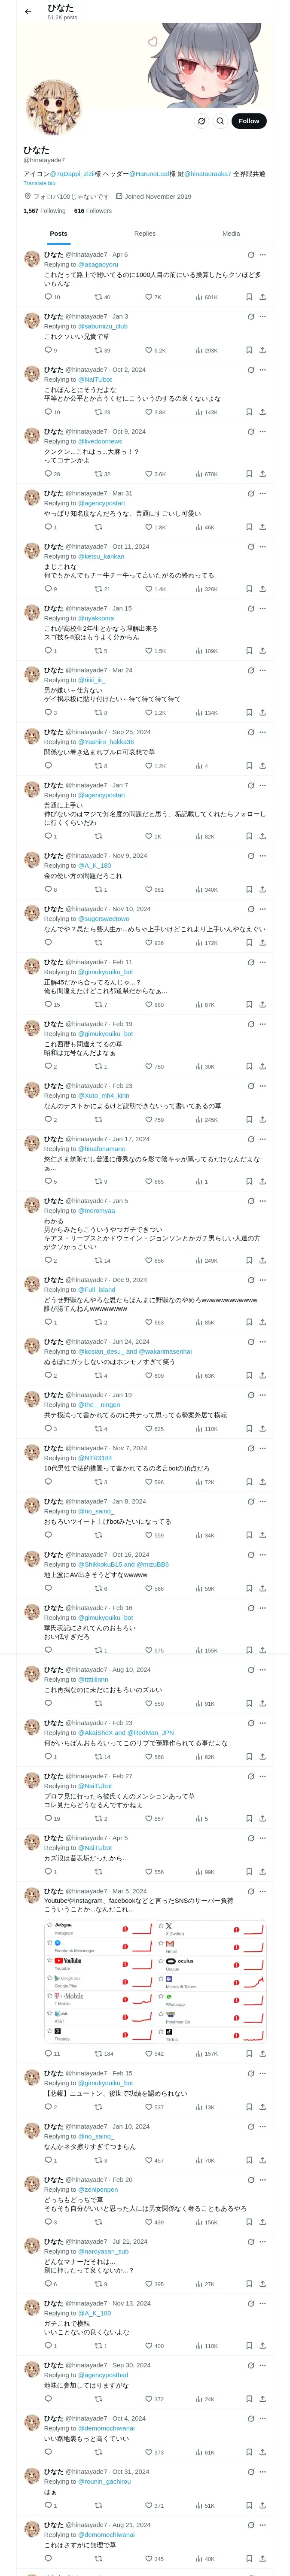Repost the Jan 3 post
The image size is (290, 2576).
(98, 351)
